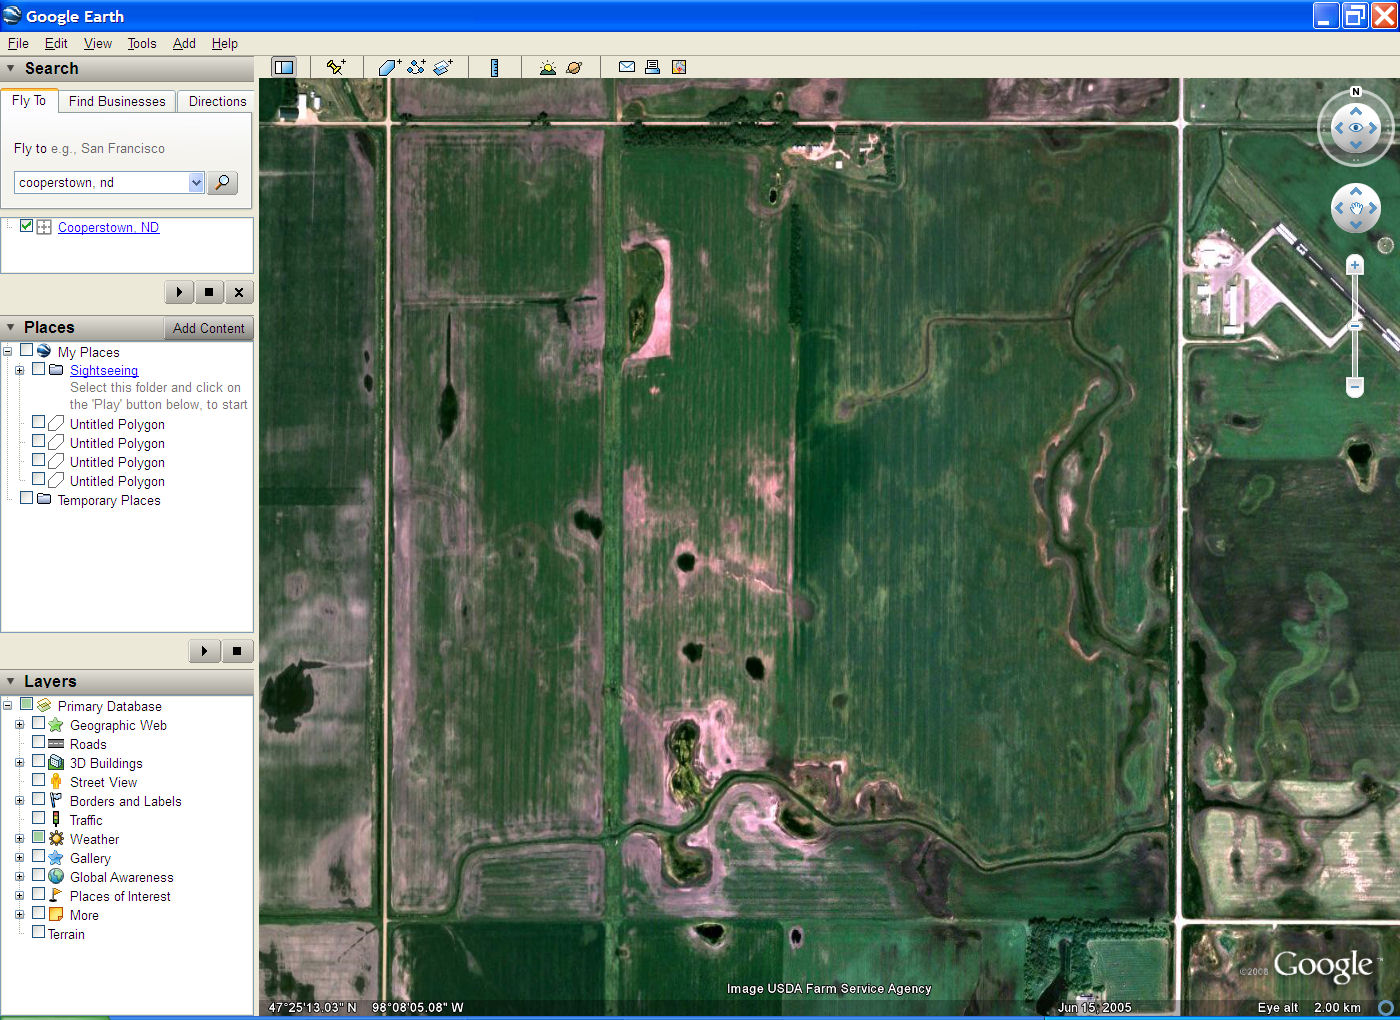Open the View menu
1400x1020 pixels.
click(x=98, y=43)
